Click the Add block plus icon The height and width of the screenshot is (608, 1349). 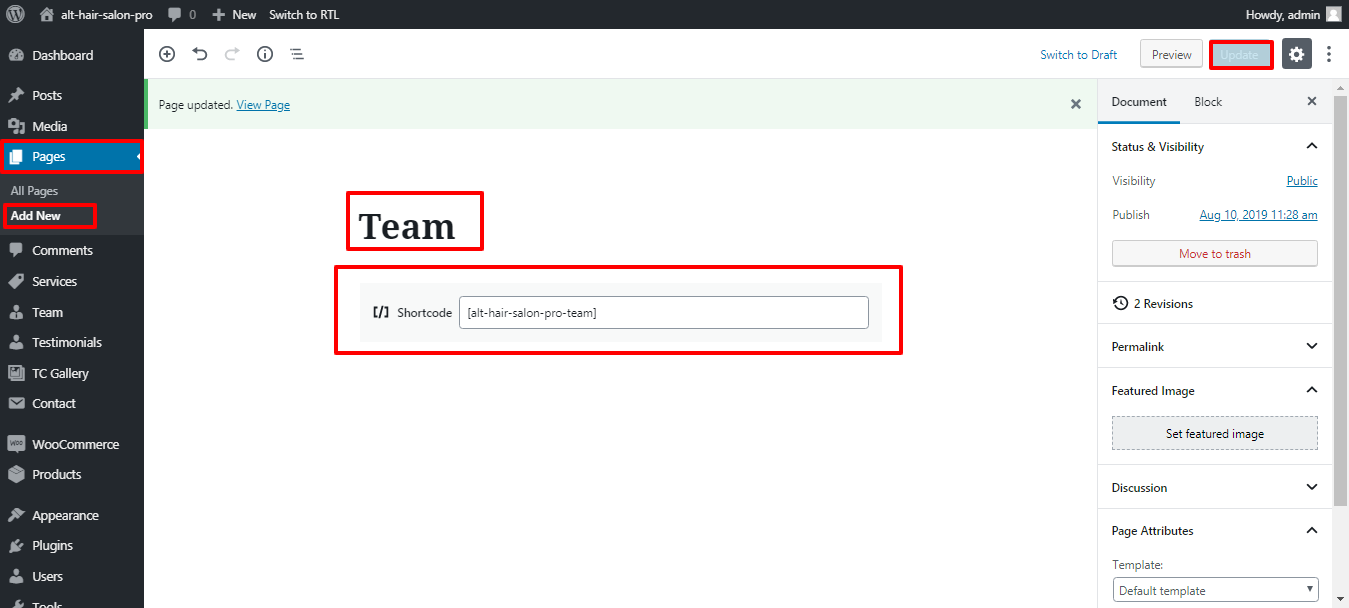click(x=167, y=54)
